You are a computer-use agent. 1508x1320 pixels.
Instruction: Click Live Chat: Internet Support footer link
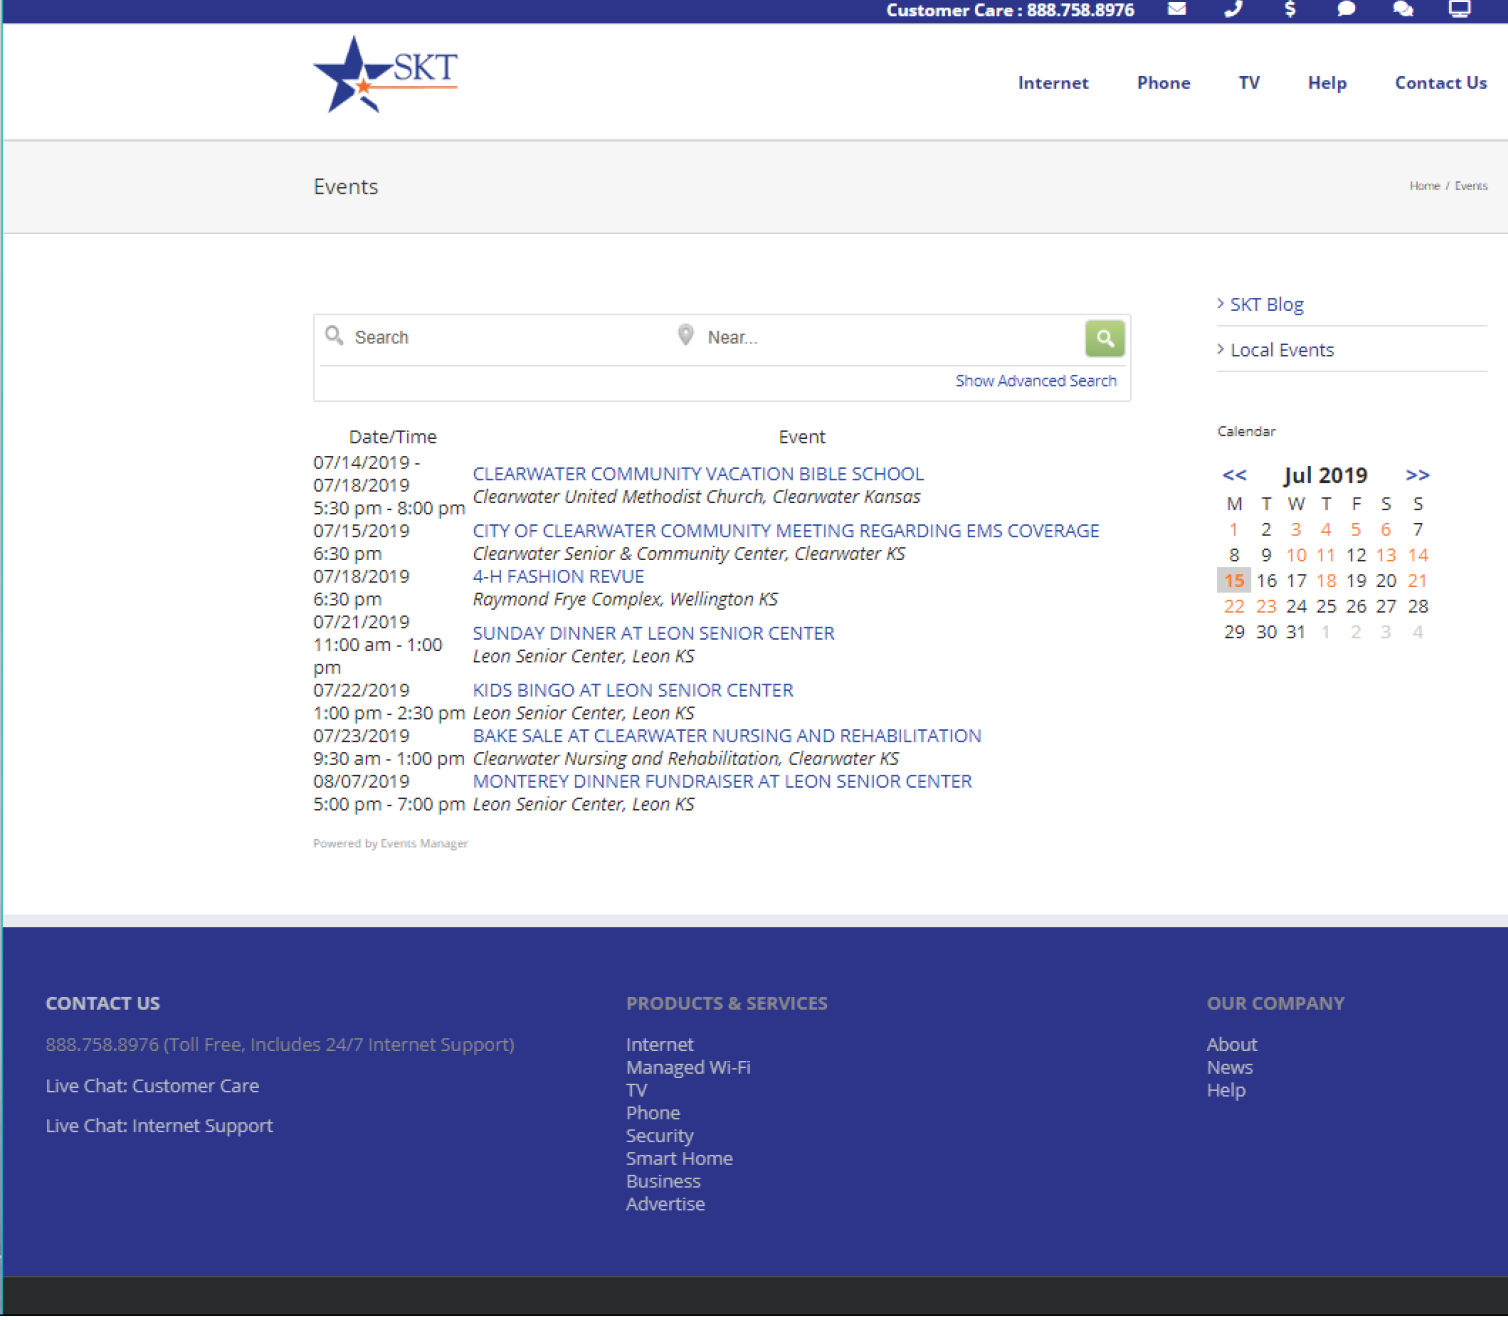[159, 1126]
